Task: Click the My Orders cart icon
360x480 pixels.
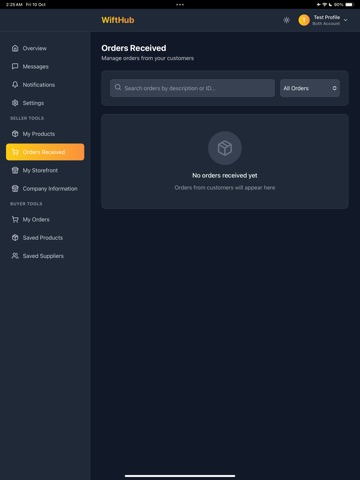Action: coord(15,219)
